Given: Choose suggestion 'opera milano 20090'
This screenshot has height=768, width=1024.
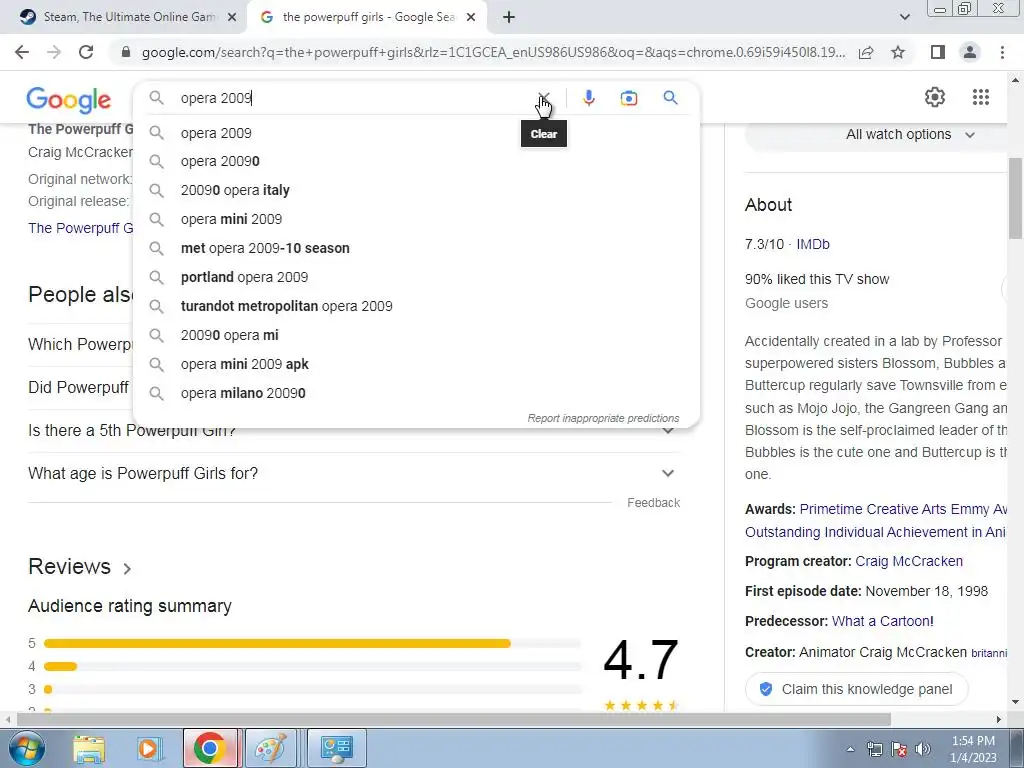Looking at the screenshot, I should click(416, 393).
